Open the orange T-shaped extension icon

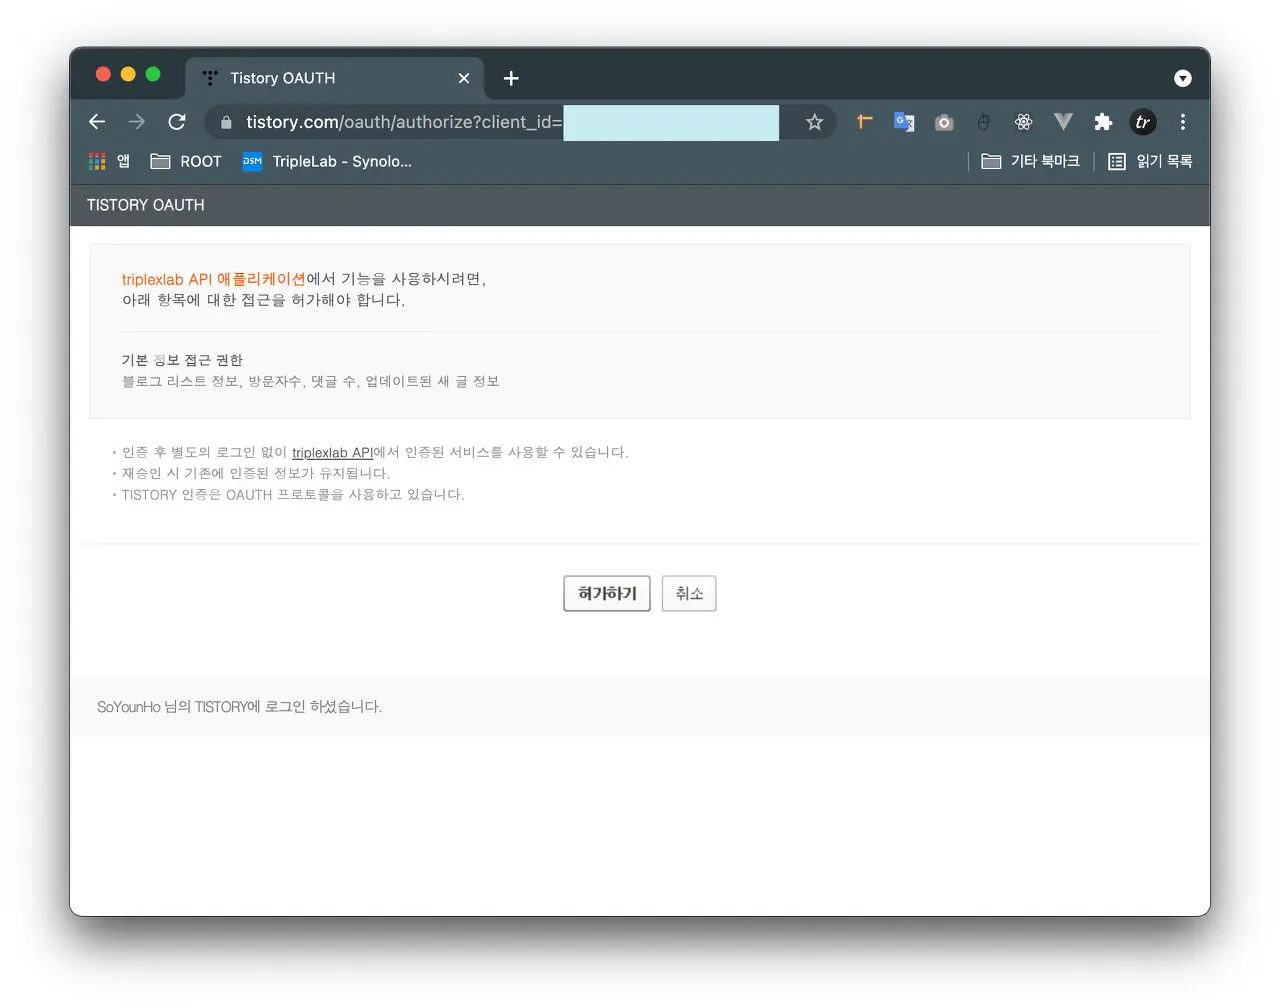(x=864, y=122)
